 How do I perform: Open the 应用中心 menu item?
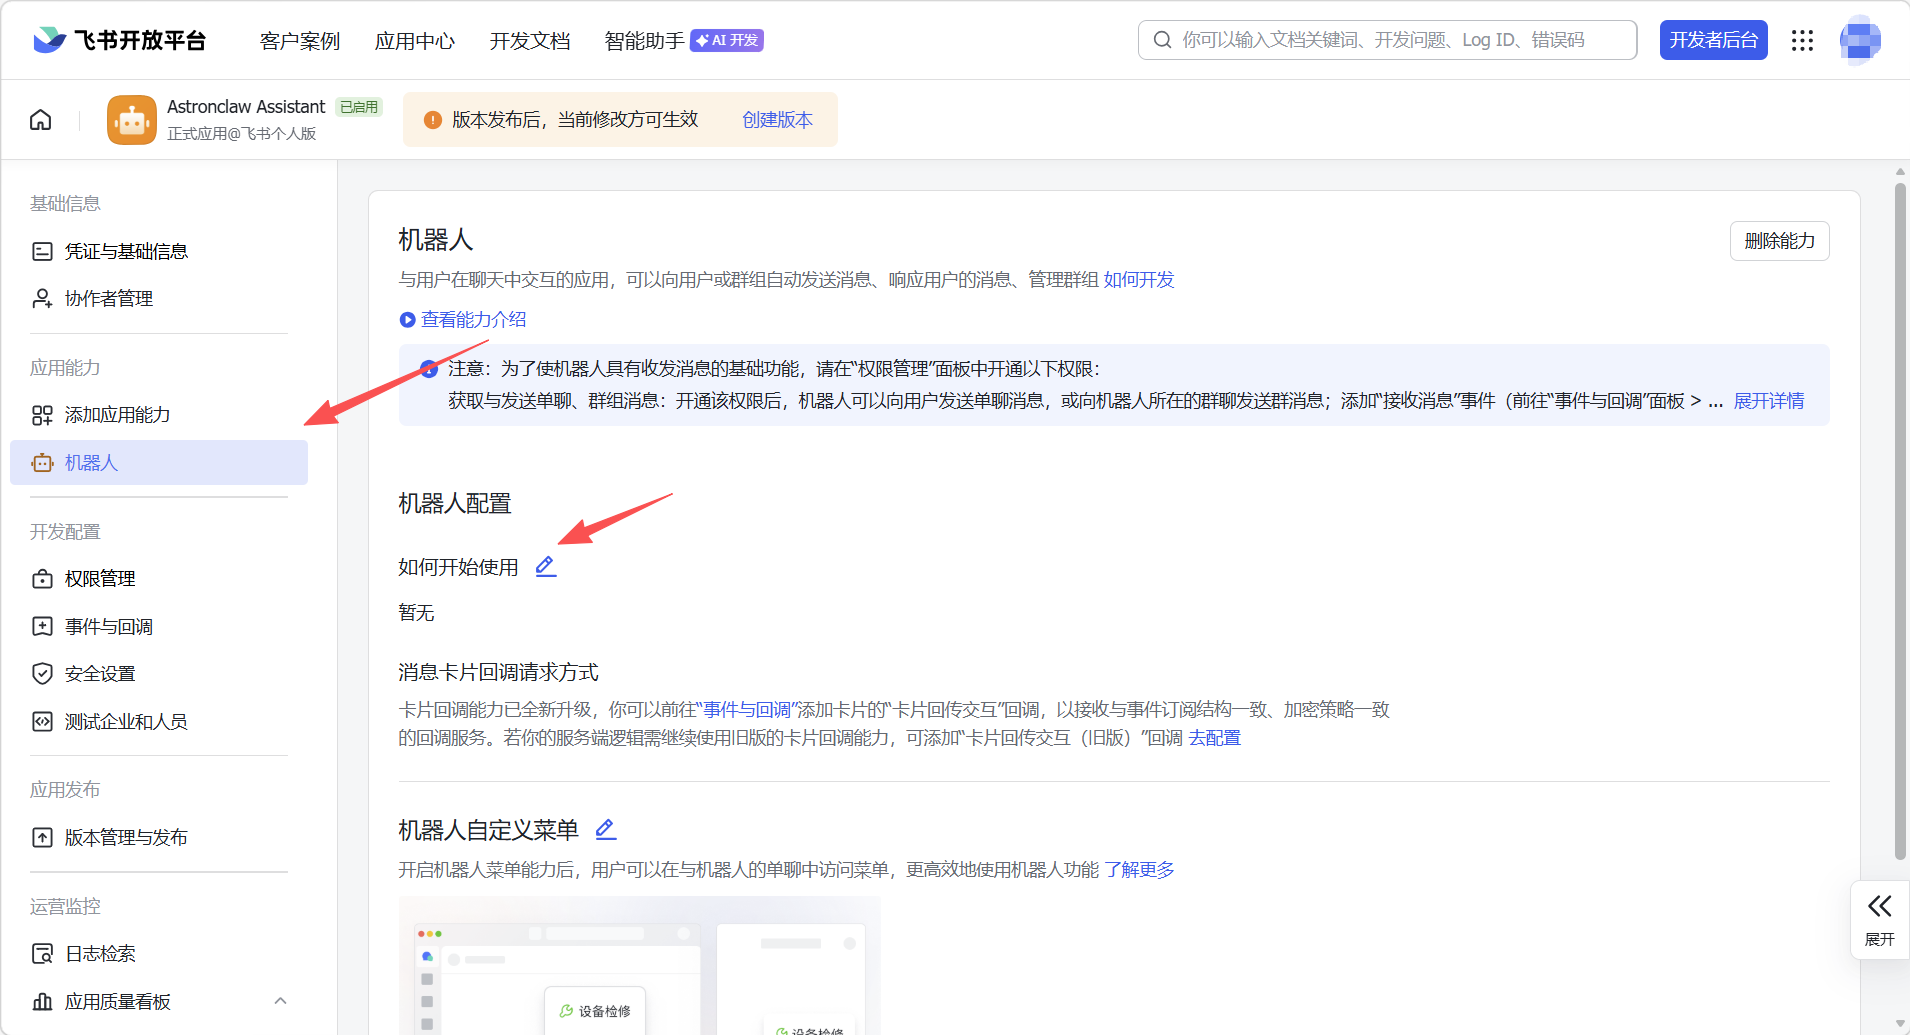(414, 41)
